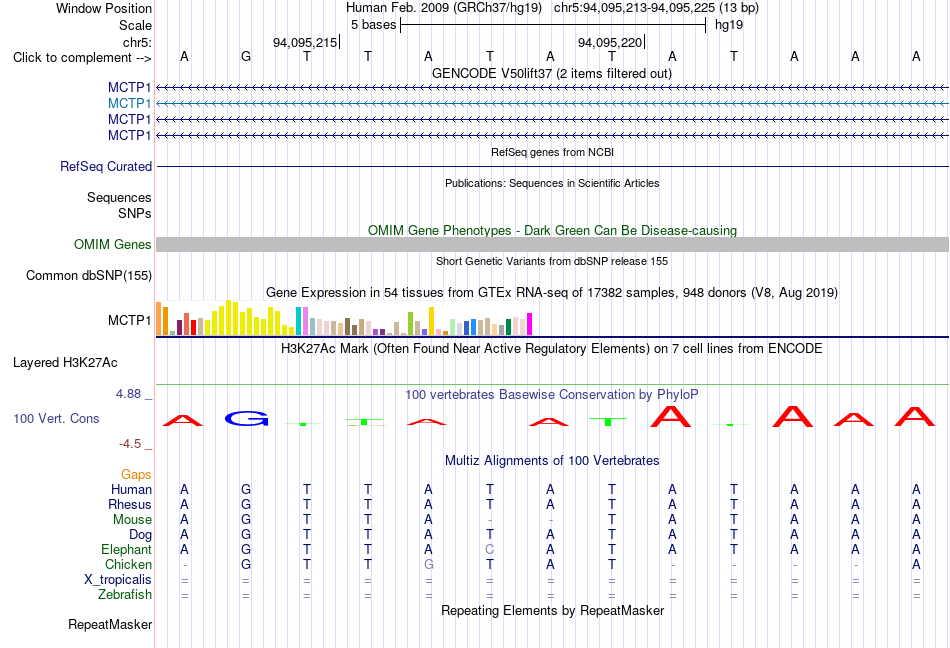This screenshot has height=648, width=950.
Task: Click the -4.5 PhyloP lower value
Action: pyautogui.click(x=130, y=444)
